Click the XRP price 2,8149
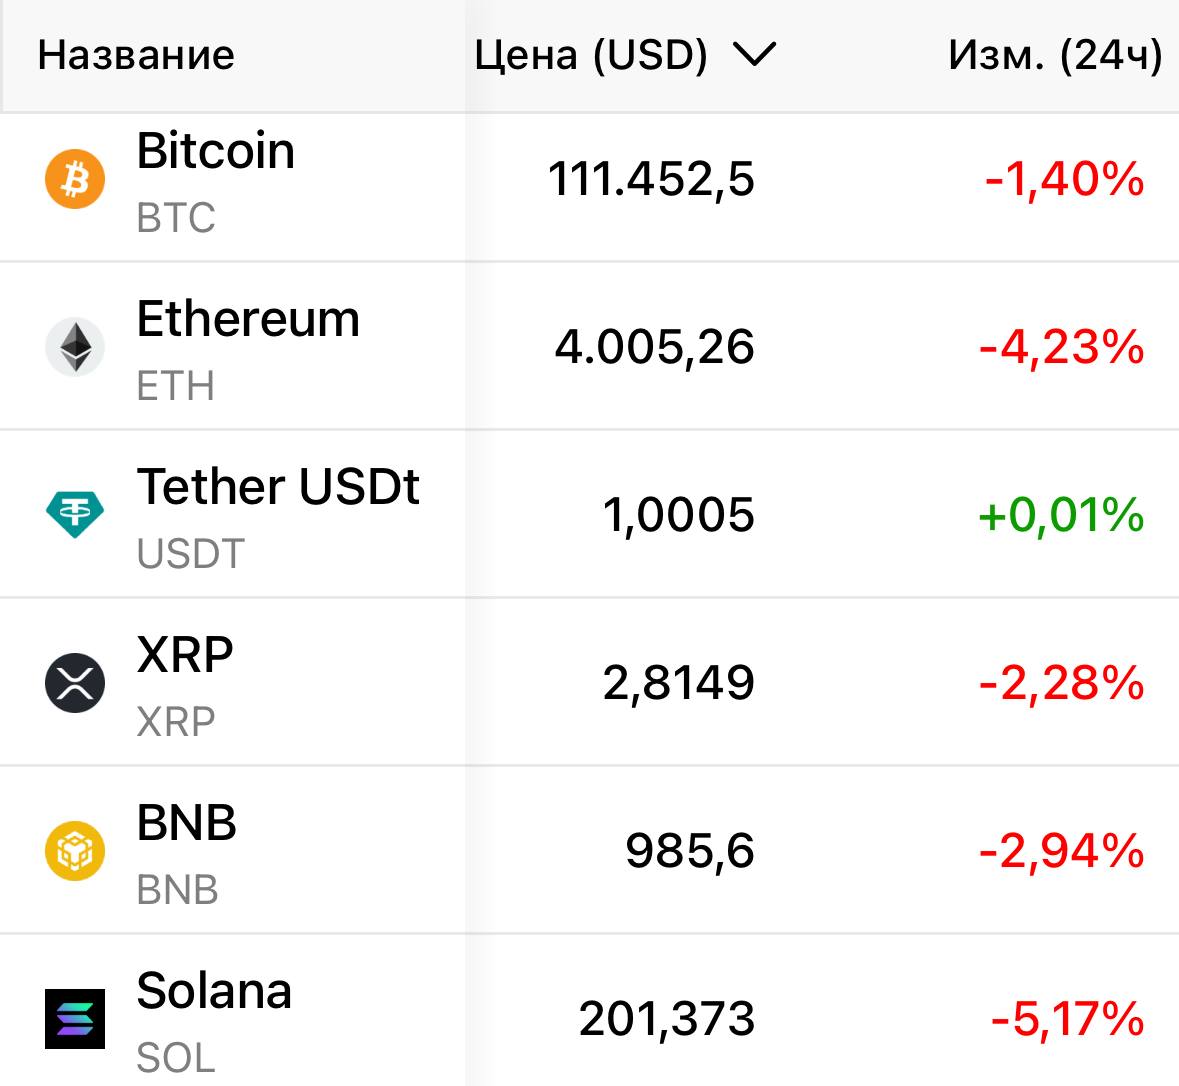Screen dimensions: 1179x1086 (678, 683)
